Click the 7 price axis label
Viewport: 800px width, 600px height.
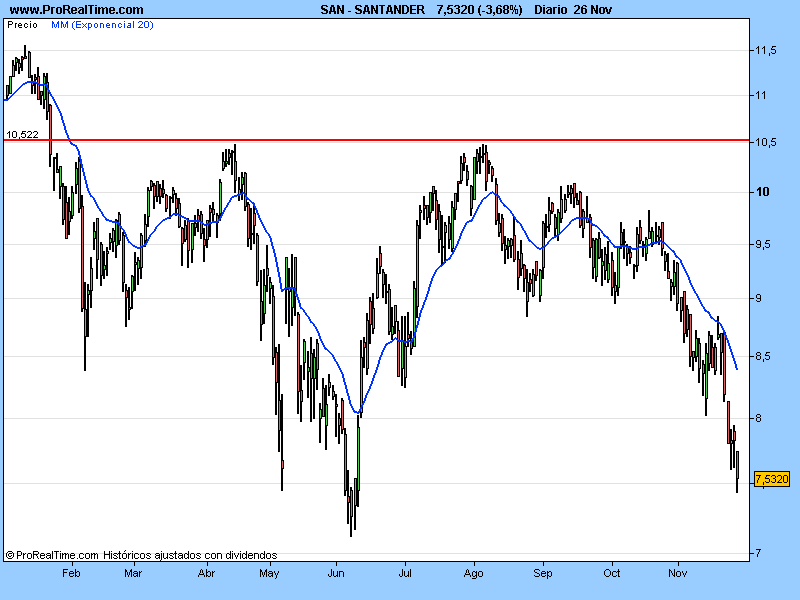tap(758, 553)
